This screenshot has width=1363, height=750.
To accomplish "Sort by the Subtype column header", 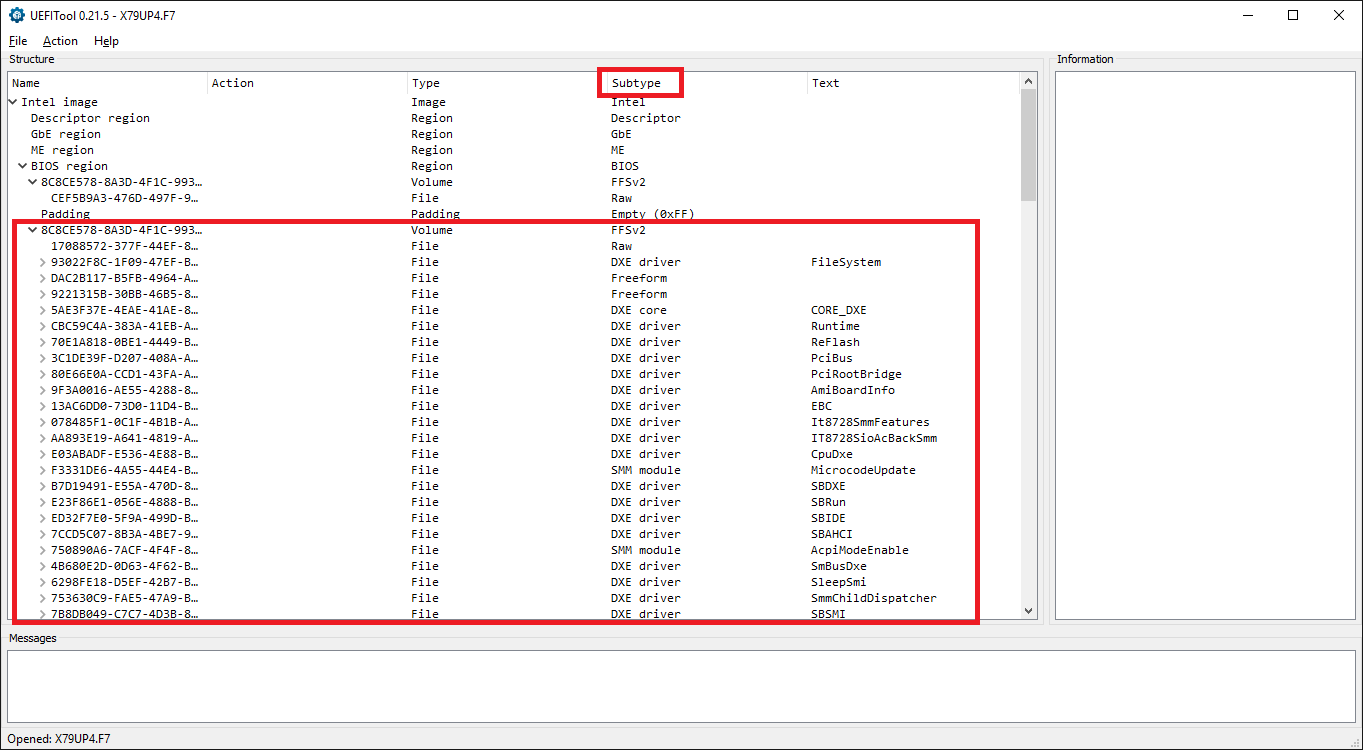I will pos(708,83).
